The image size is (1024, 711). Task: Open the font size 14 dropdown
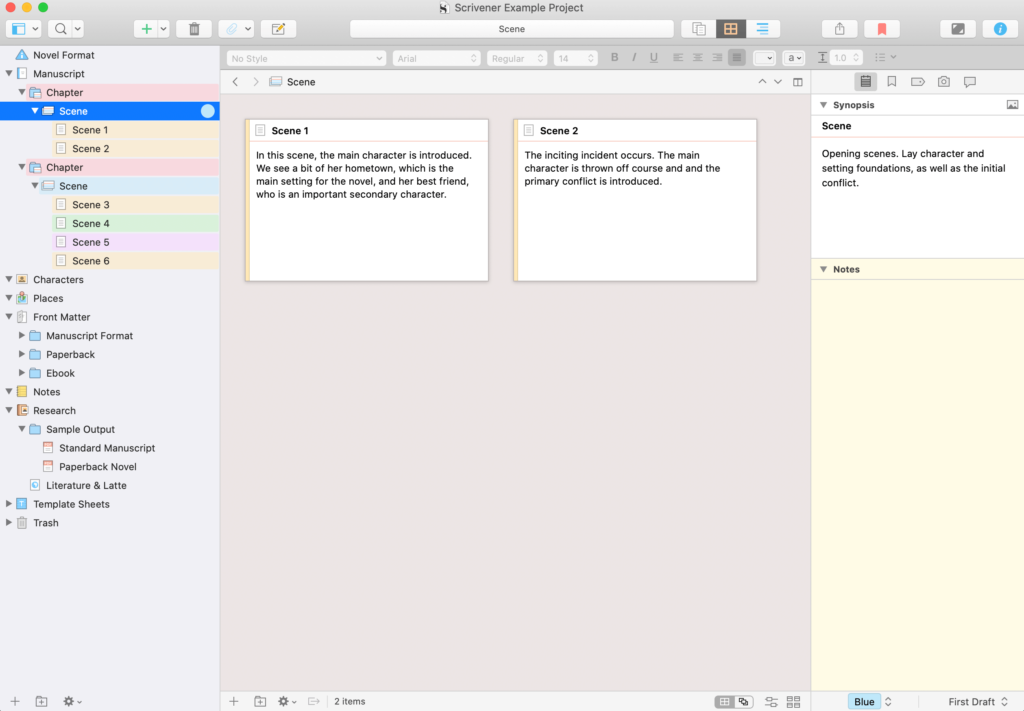(575, 58)
